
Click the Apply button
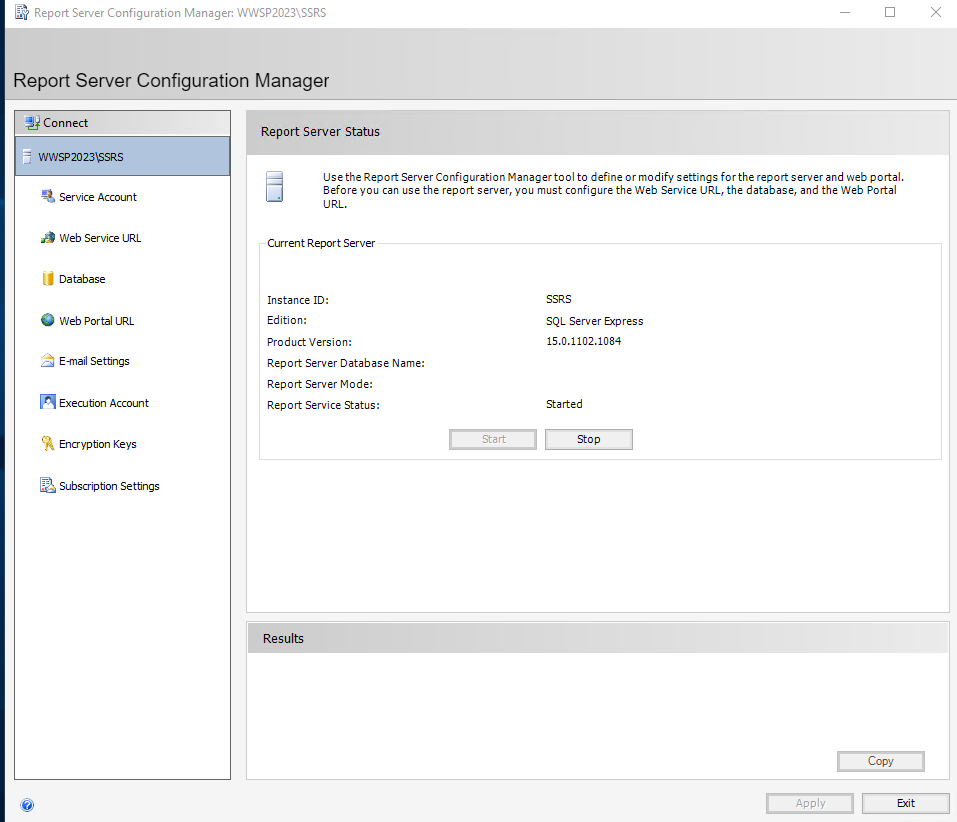pyautogui.click(x=810, y=803)
